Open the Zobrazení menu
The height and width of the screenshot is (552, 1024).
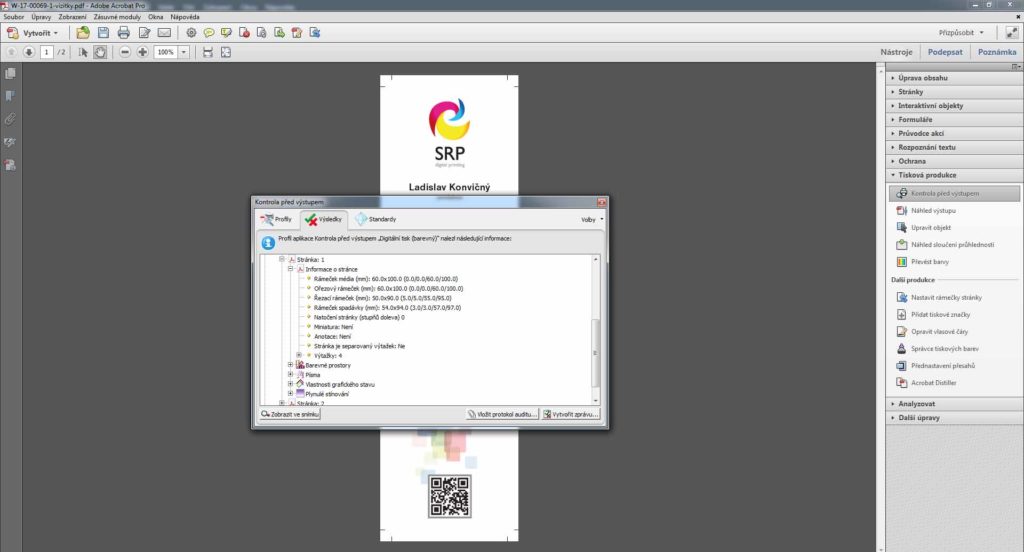click(72, 17)
